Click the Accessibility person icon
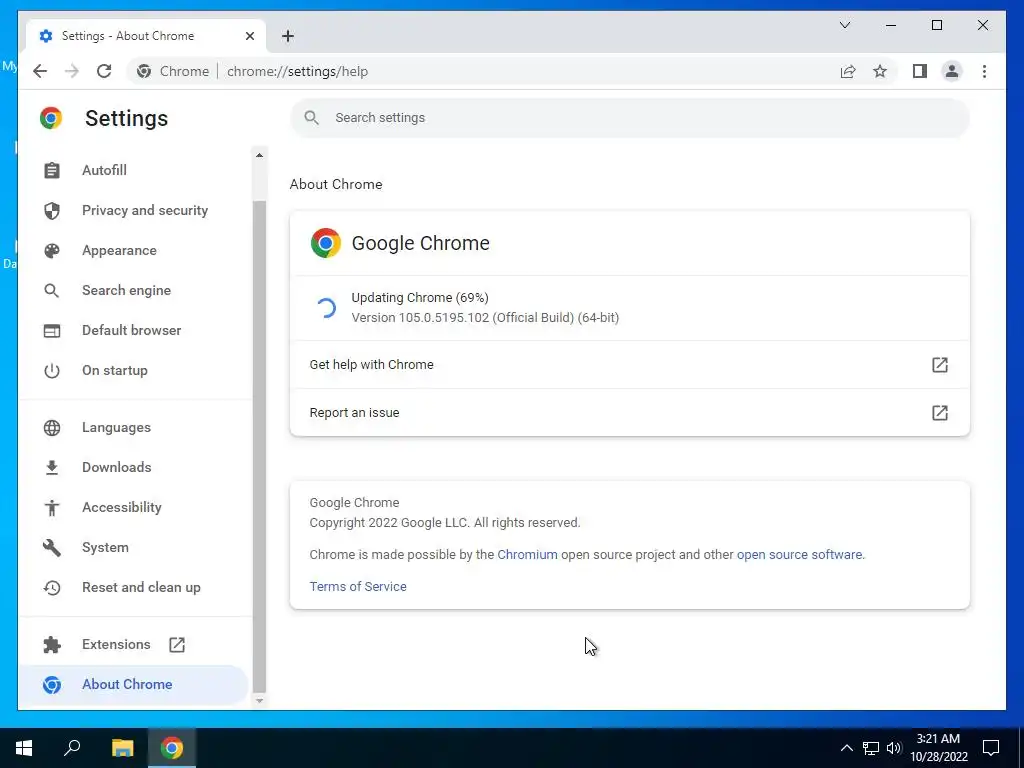 tap(52, 507)
